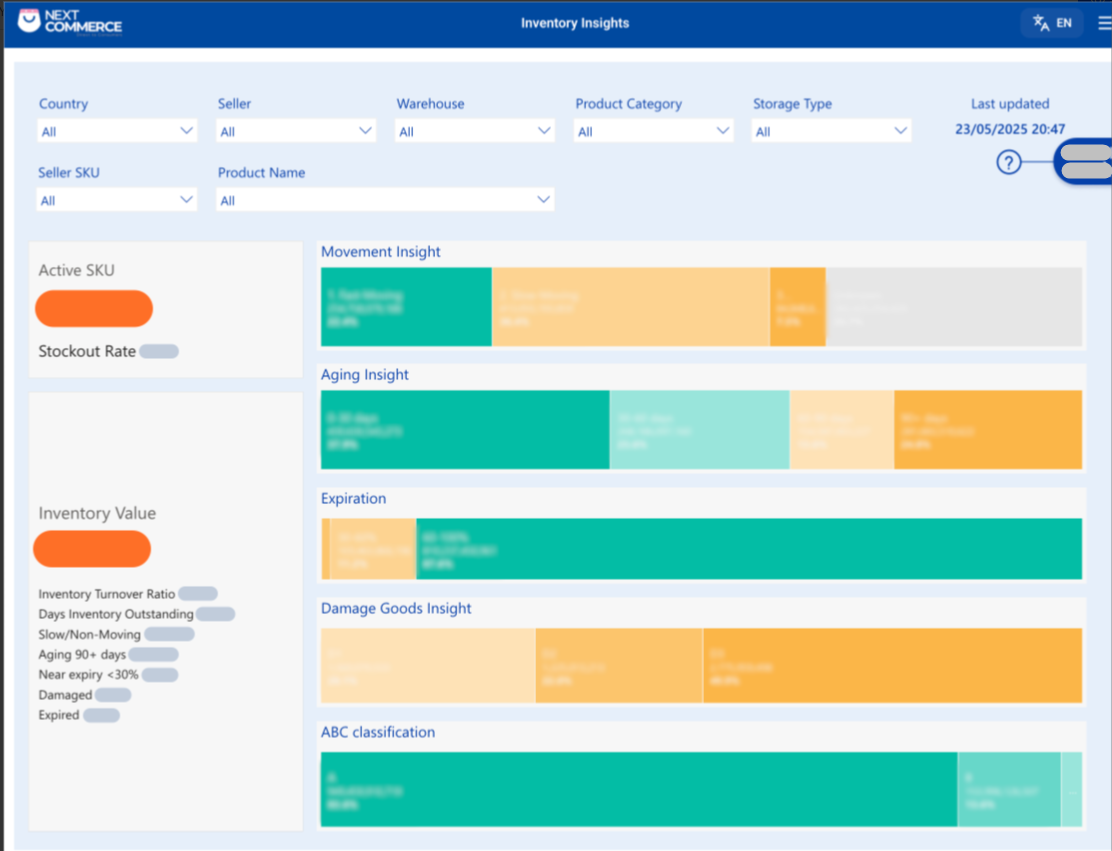Screen dimensions: 1112x851
Task: Click the blue floating panel beside help icon
Action: coord(1084,162)
